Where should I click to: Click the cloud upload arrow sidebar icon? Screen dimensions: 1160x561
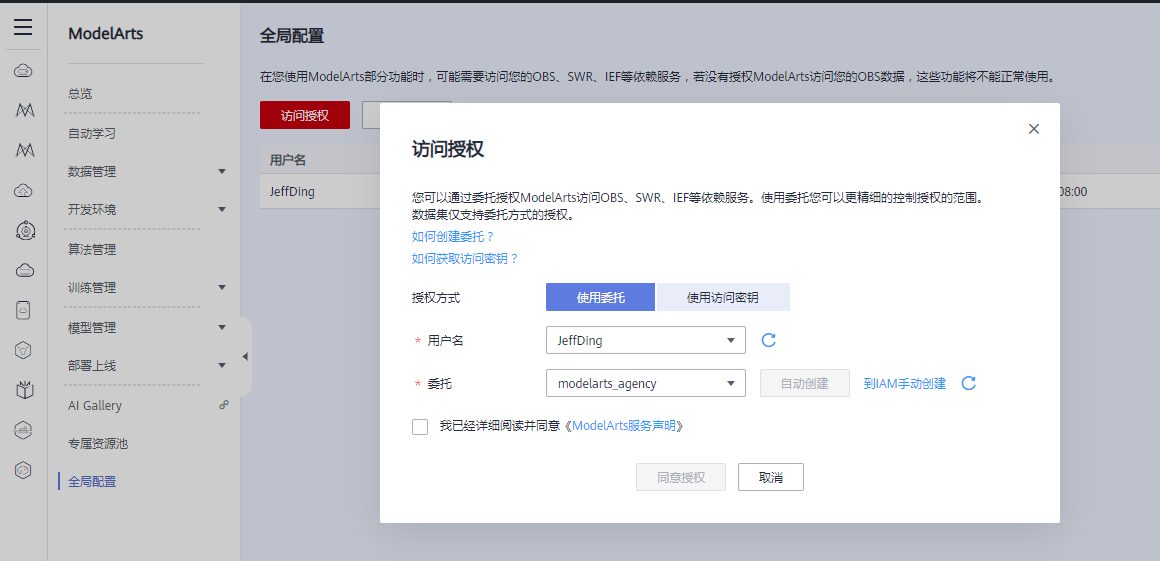point(23,191)
